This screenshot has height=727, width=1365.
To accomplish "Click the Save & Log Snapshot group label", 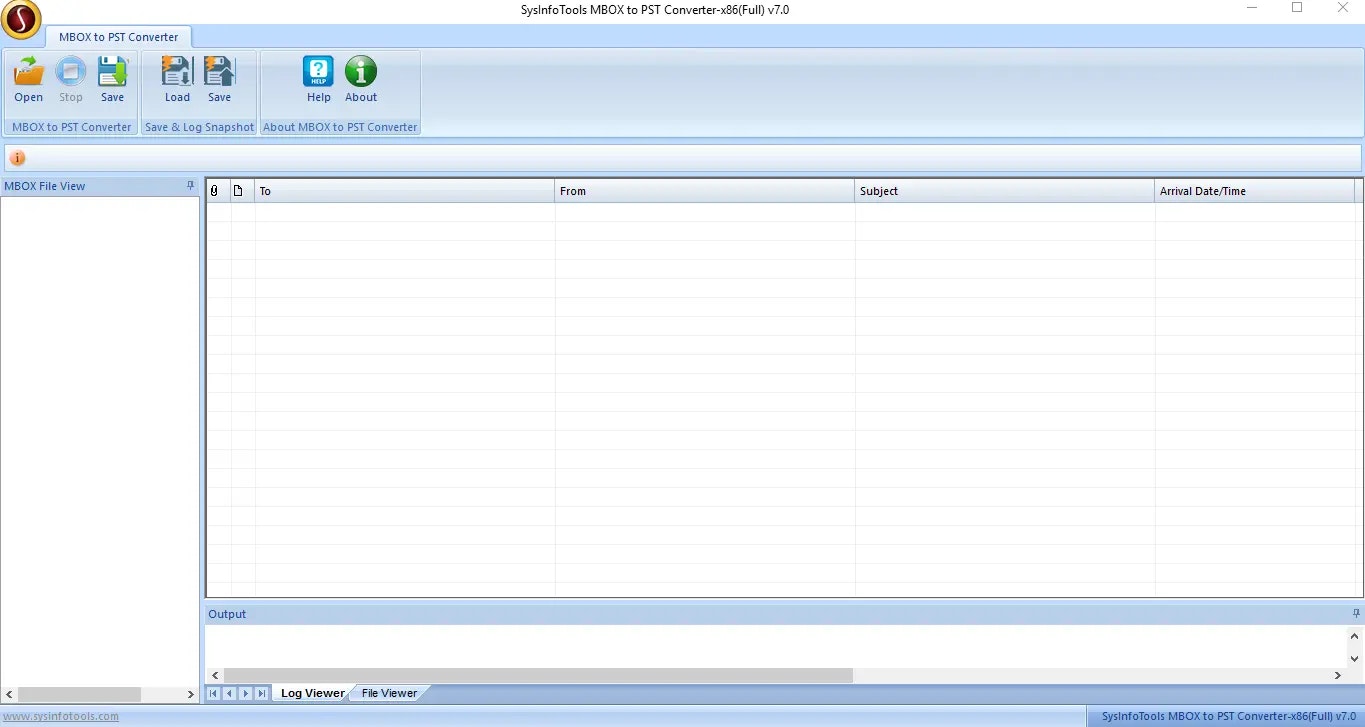I will (x=199, y=127).
